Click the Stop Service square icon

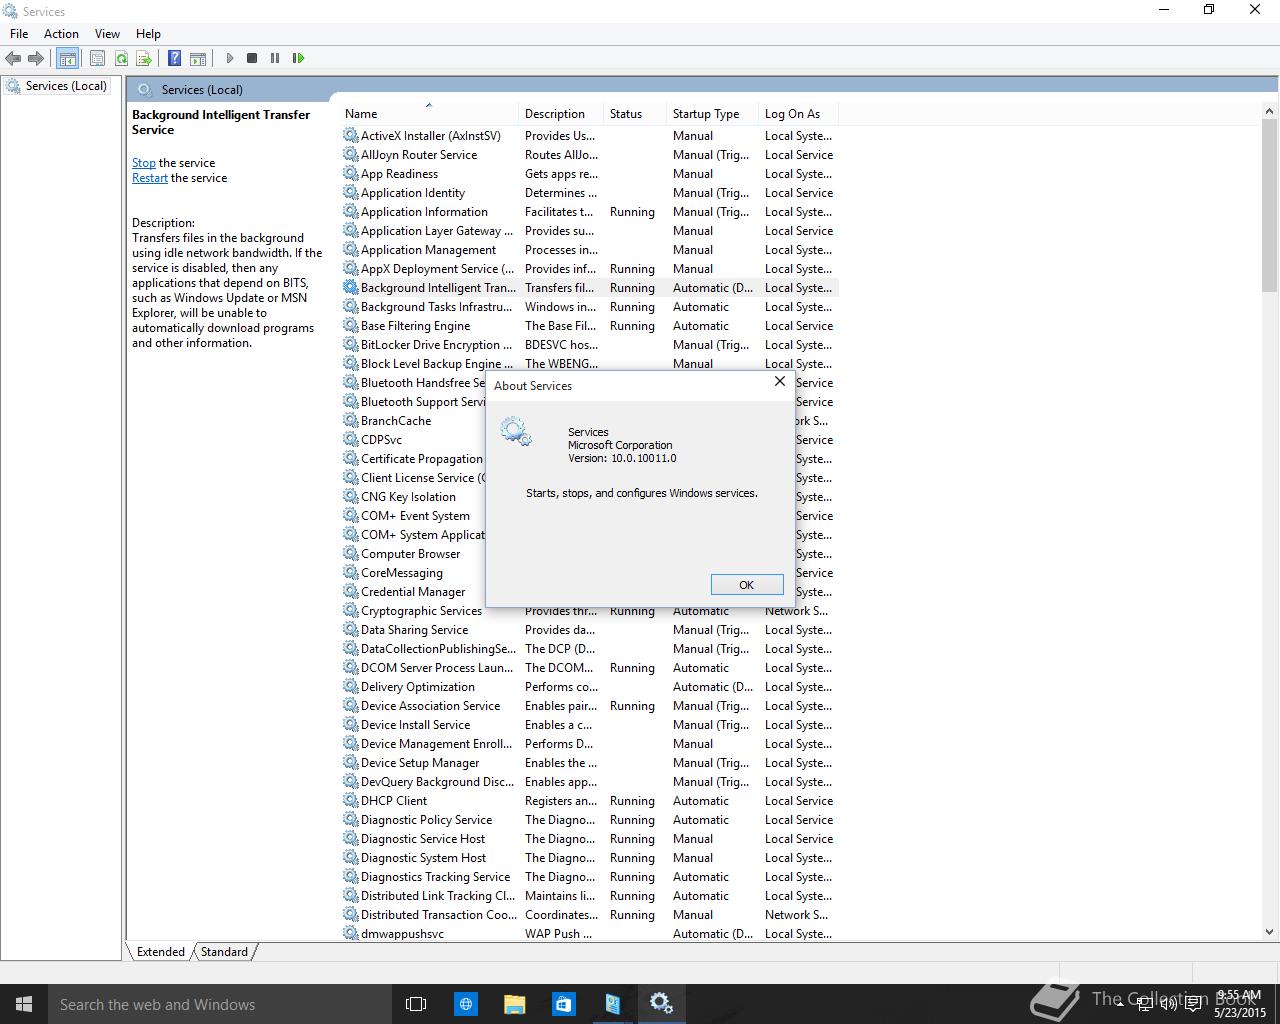(x=252, y=58)
